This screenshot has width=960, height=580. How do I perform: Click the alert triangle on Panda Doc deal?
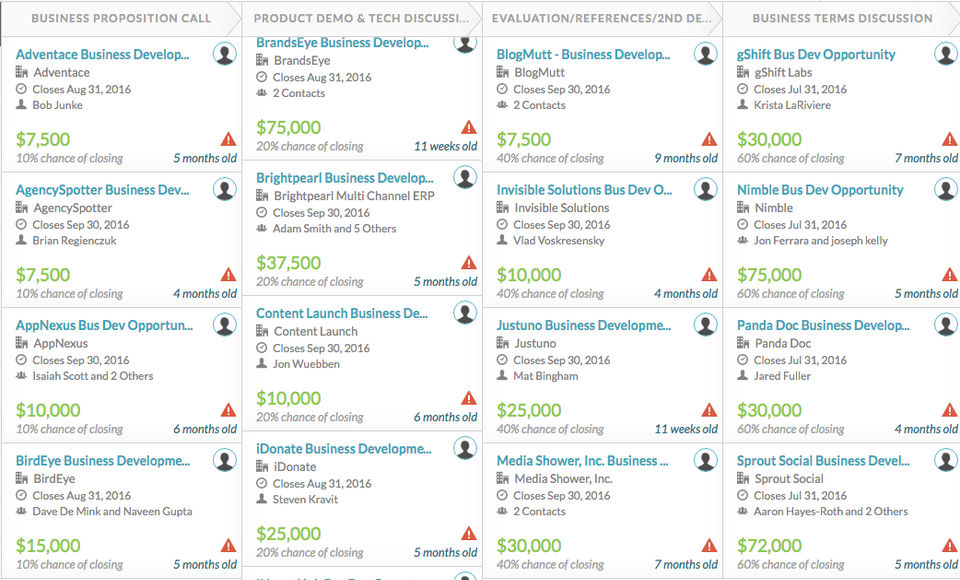(x=949, y=410)
